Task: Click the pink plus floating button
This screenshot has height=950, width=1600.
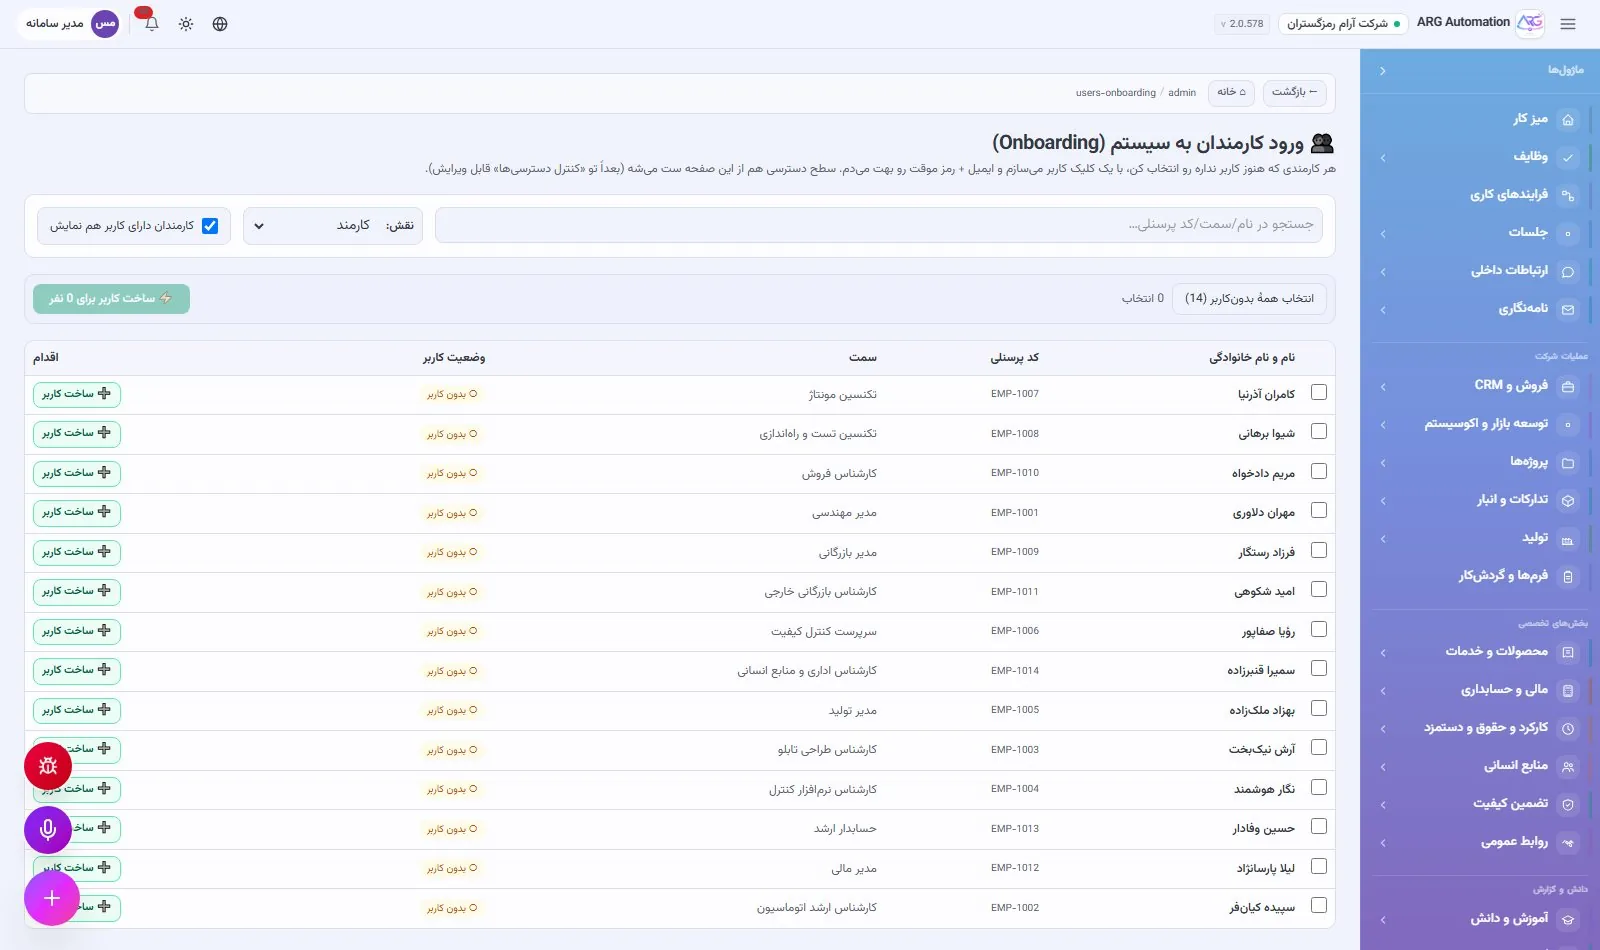Action: tap(52, 898)
